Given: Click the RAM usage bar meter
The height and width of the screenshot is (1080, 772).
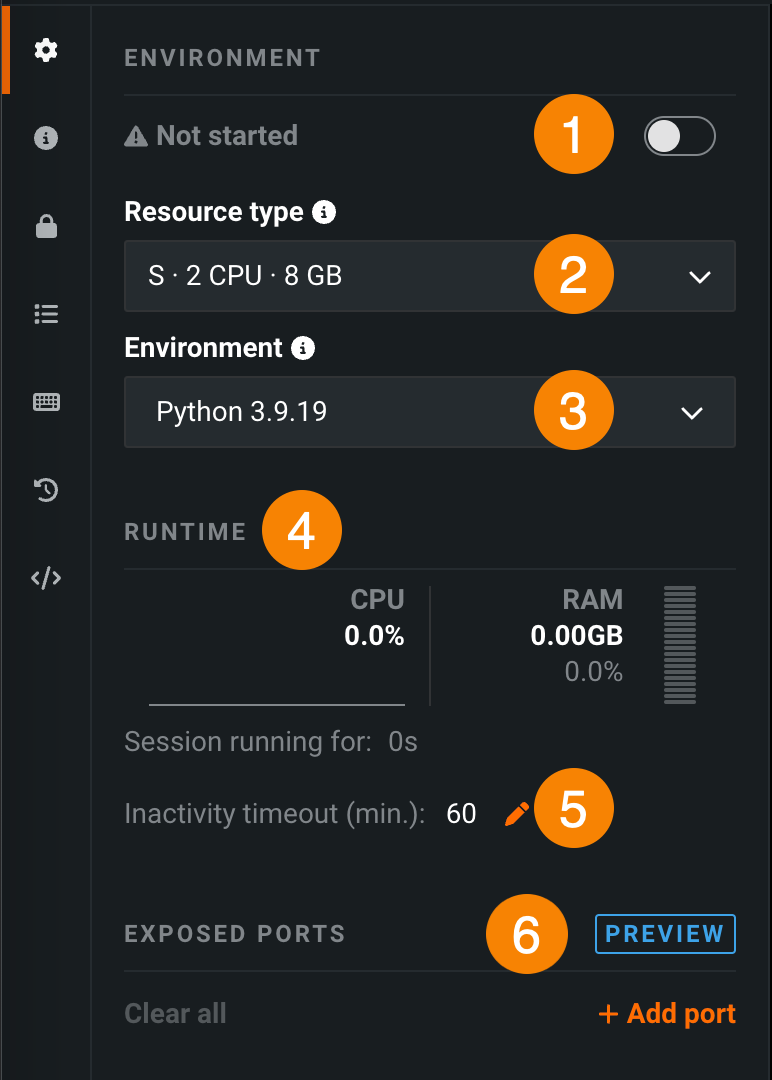Looking at the screenshot, I should tap(680, 645).
